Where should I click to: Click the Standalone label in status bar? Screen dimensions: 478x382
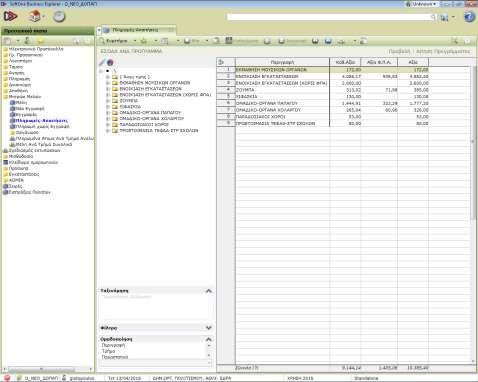(x=366, y=378)
